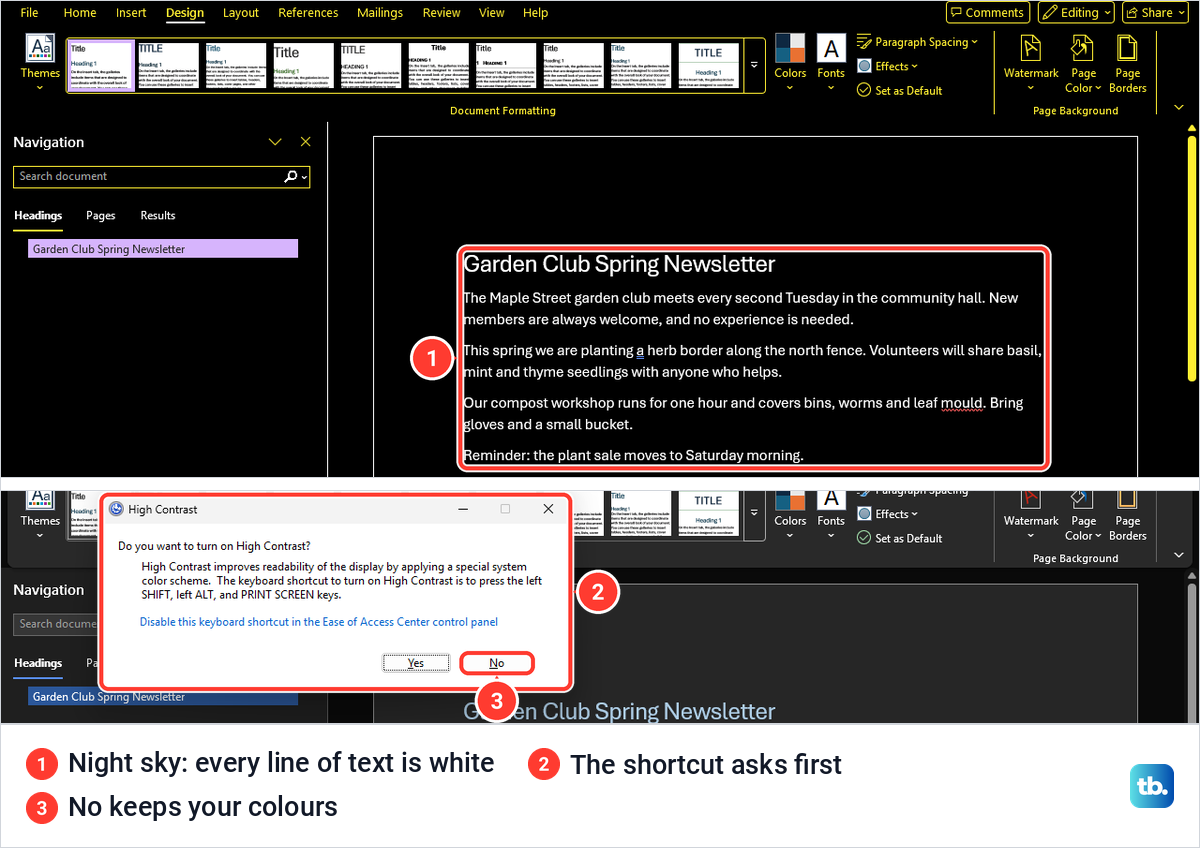This screenshot has width=1200, height=848.
Task: Switch to the Layout ribbon tab
Action: 241,13
